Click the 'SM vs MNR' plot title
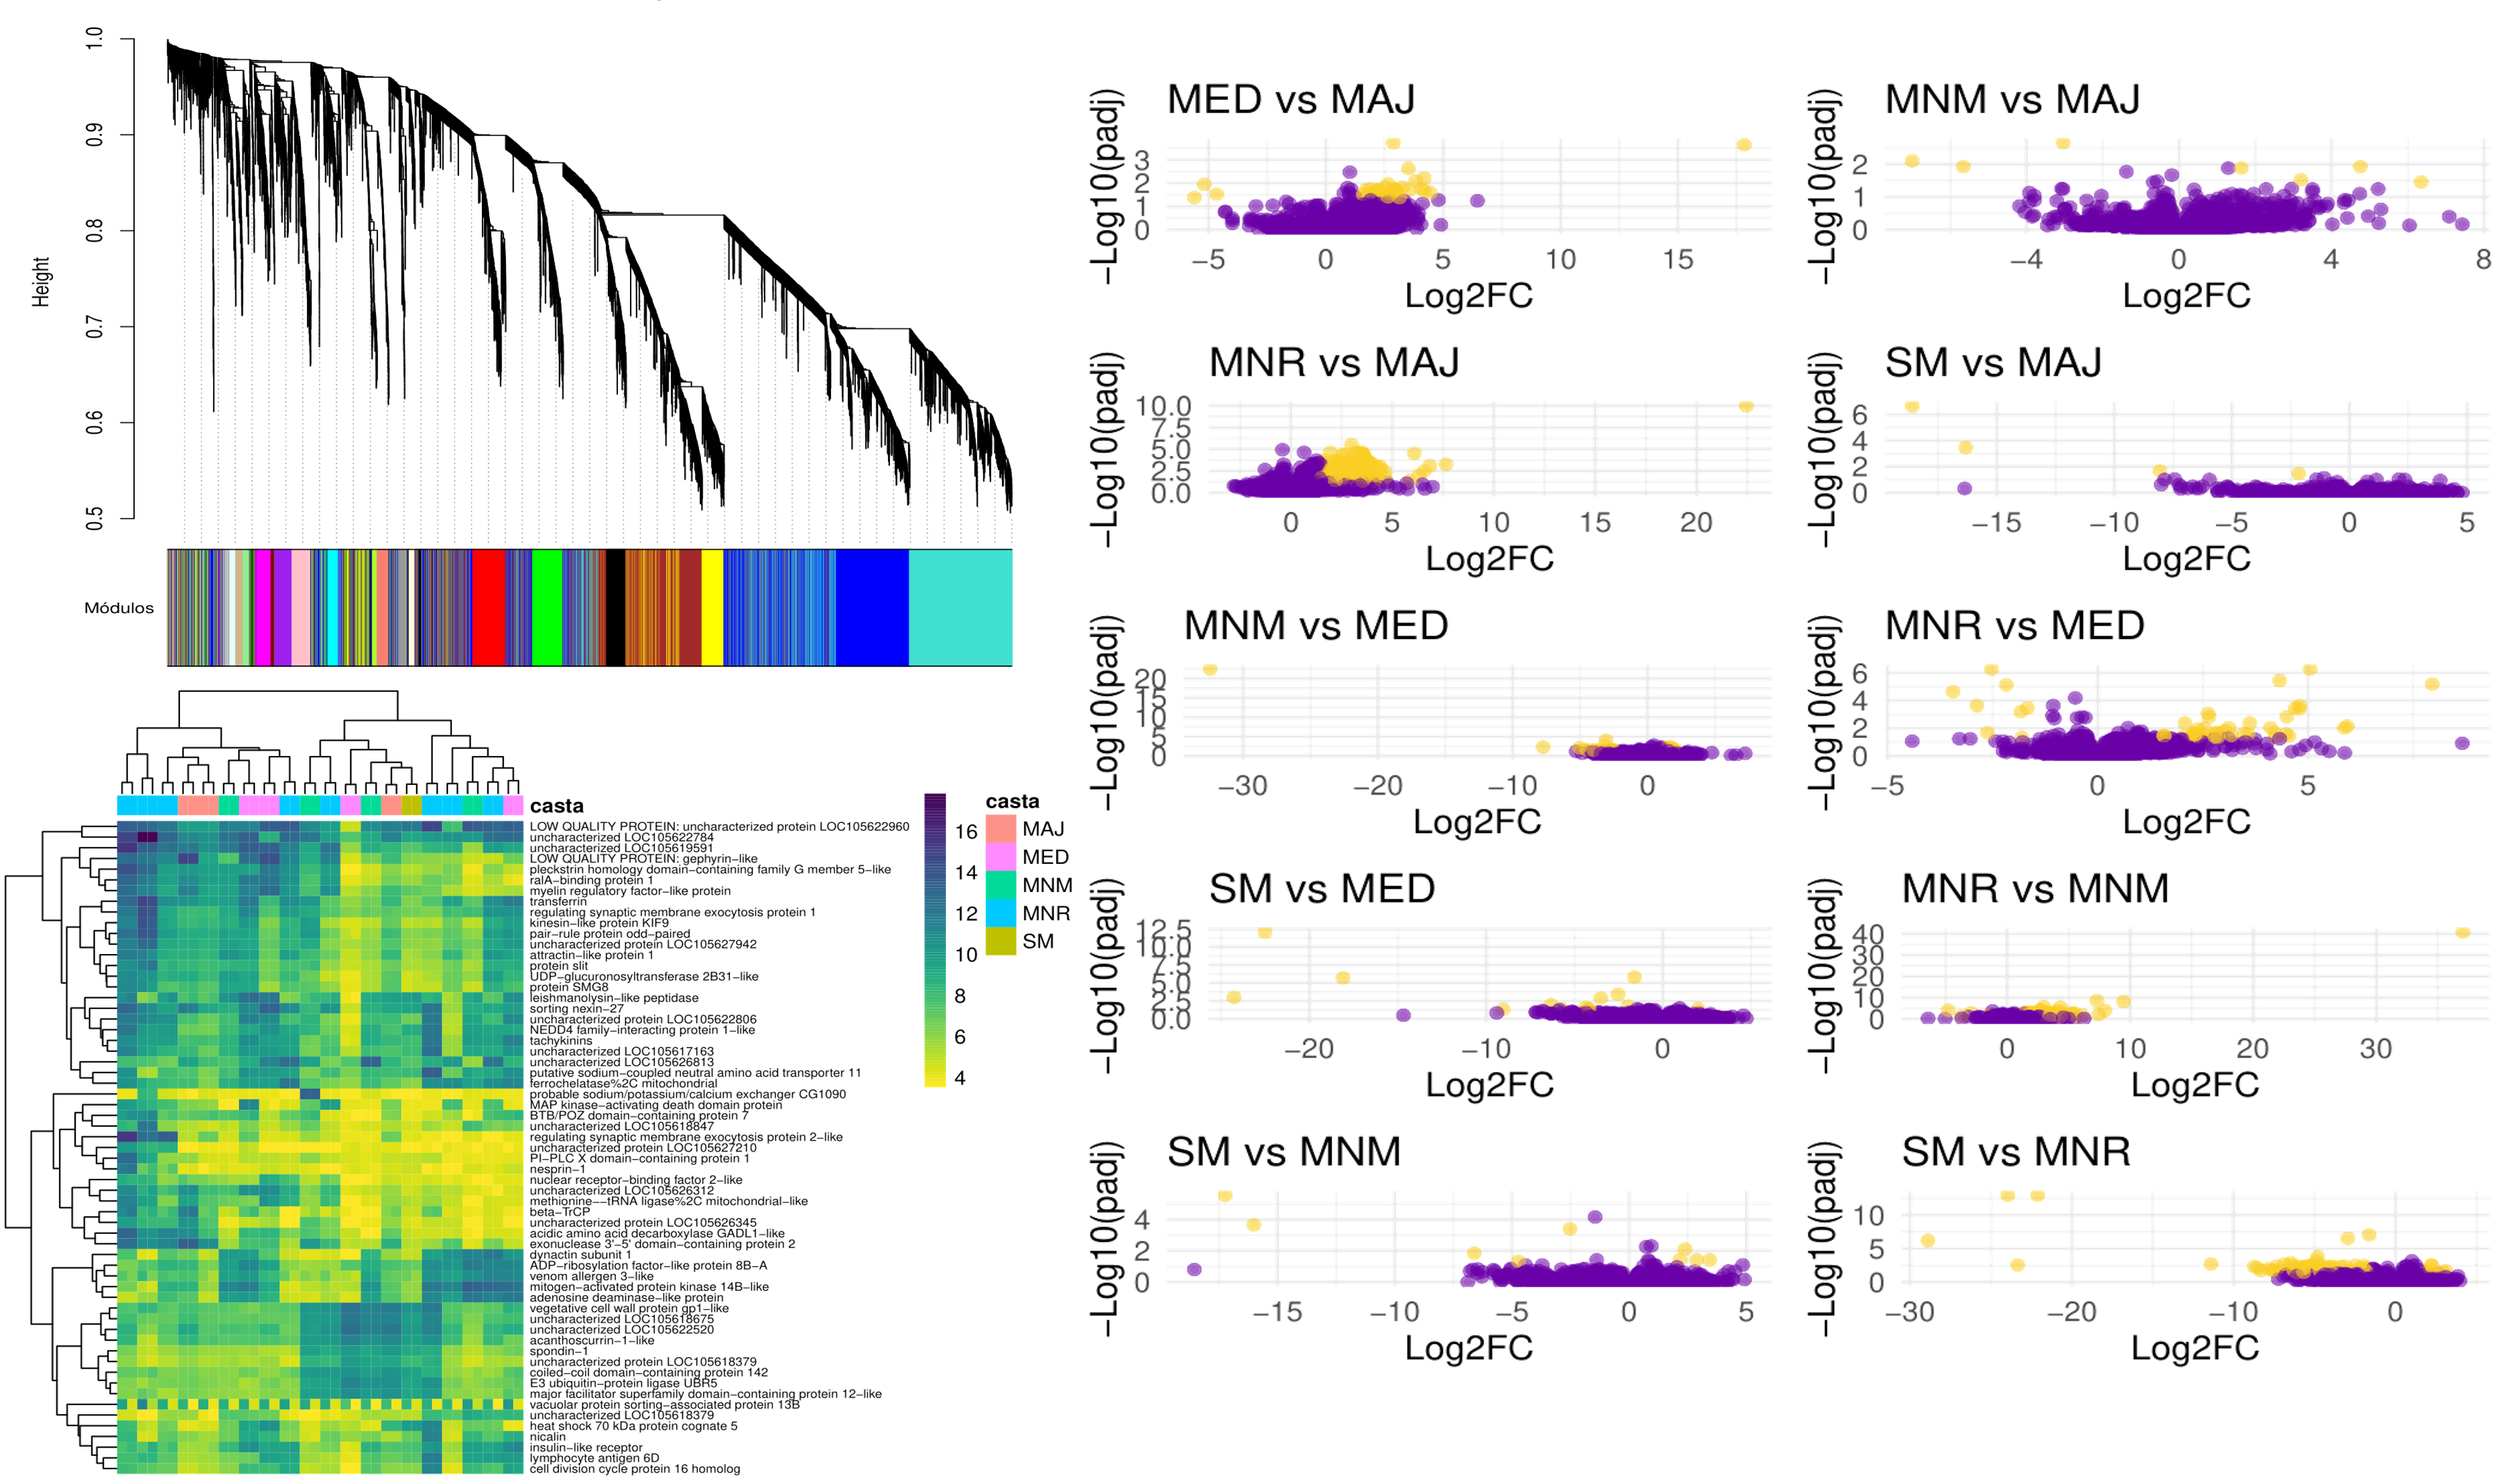This screenshot has height=1484, width=2508. click(x=2016, y=1152)
